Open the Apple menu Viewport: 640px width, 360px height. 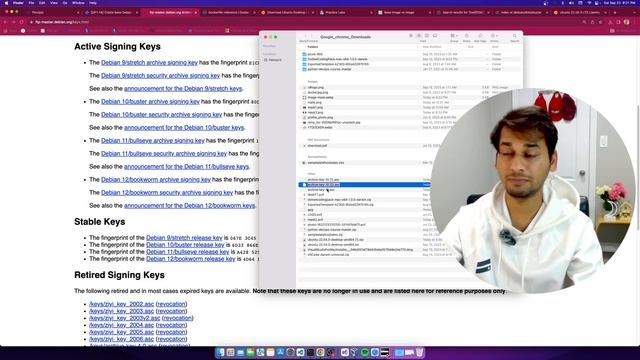[x=6, y=3]
